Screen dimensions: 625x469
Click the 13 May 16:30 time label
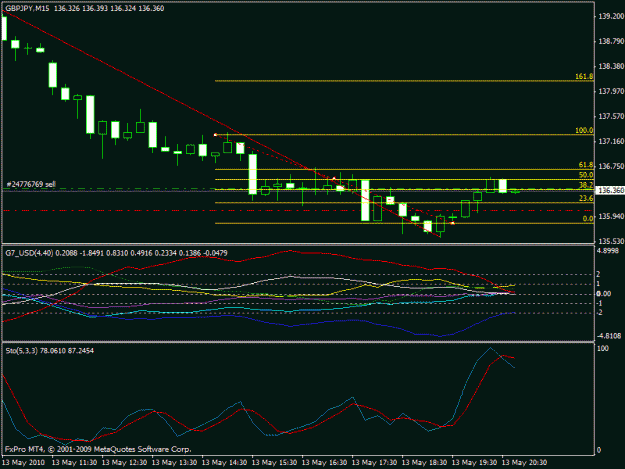[324, 462]
